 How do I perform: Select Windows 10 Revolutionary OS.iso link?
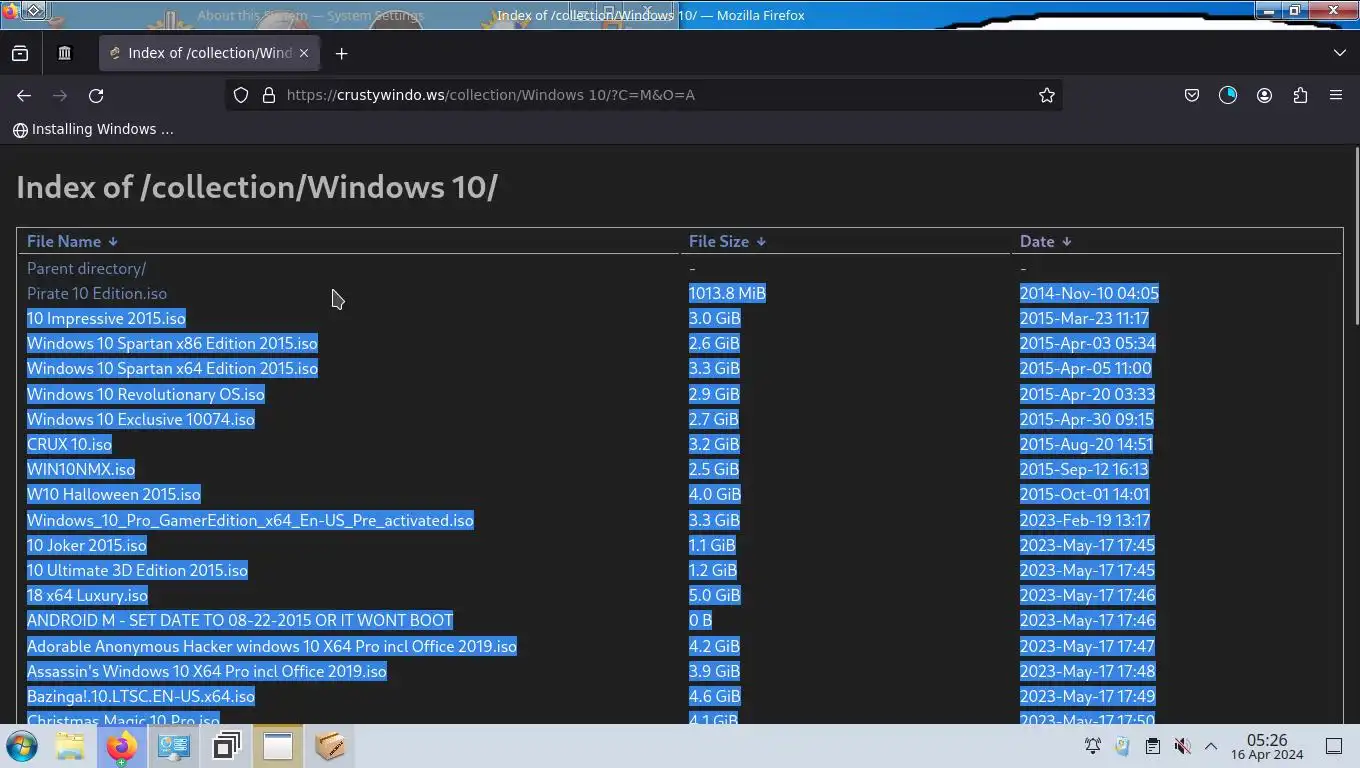pos(146,394)
